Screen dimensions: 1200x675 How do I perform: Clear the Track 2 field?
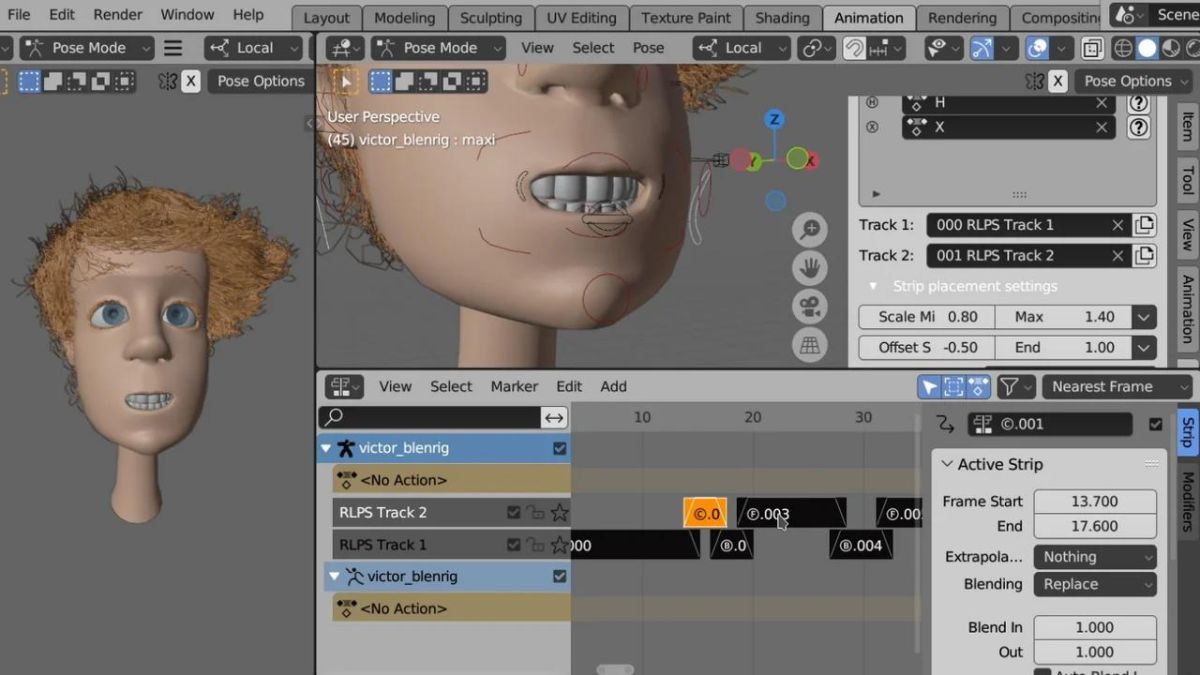point(1118,255)
